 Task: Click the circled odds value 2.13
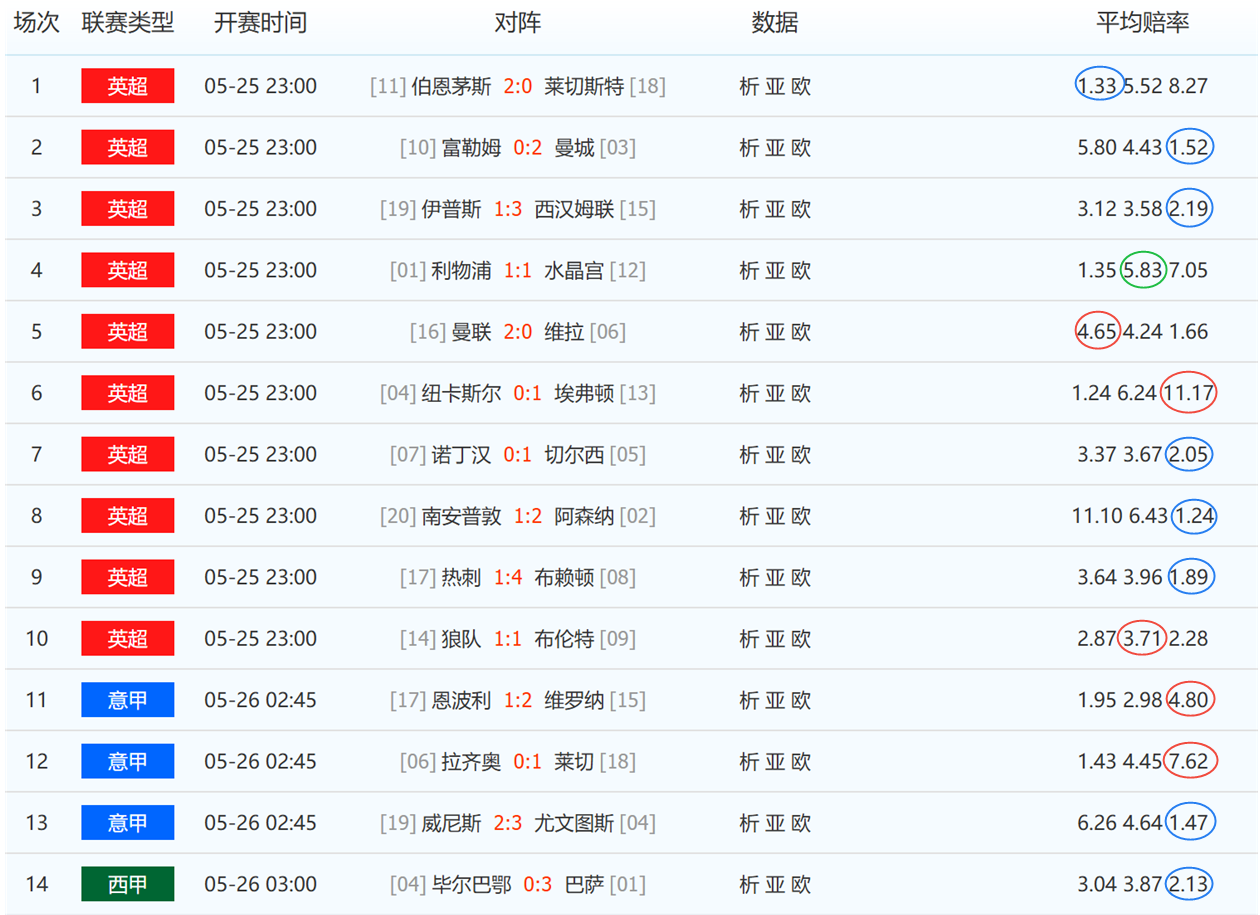1189,884
